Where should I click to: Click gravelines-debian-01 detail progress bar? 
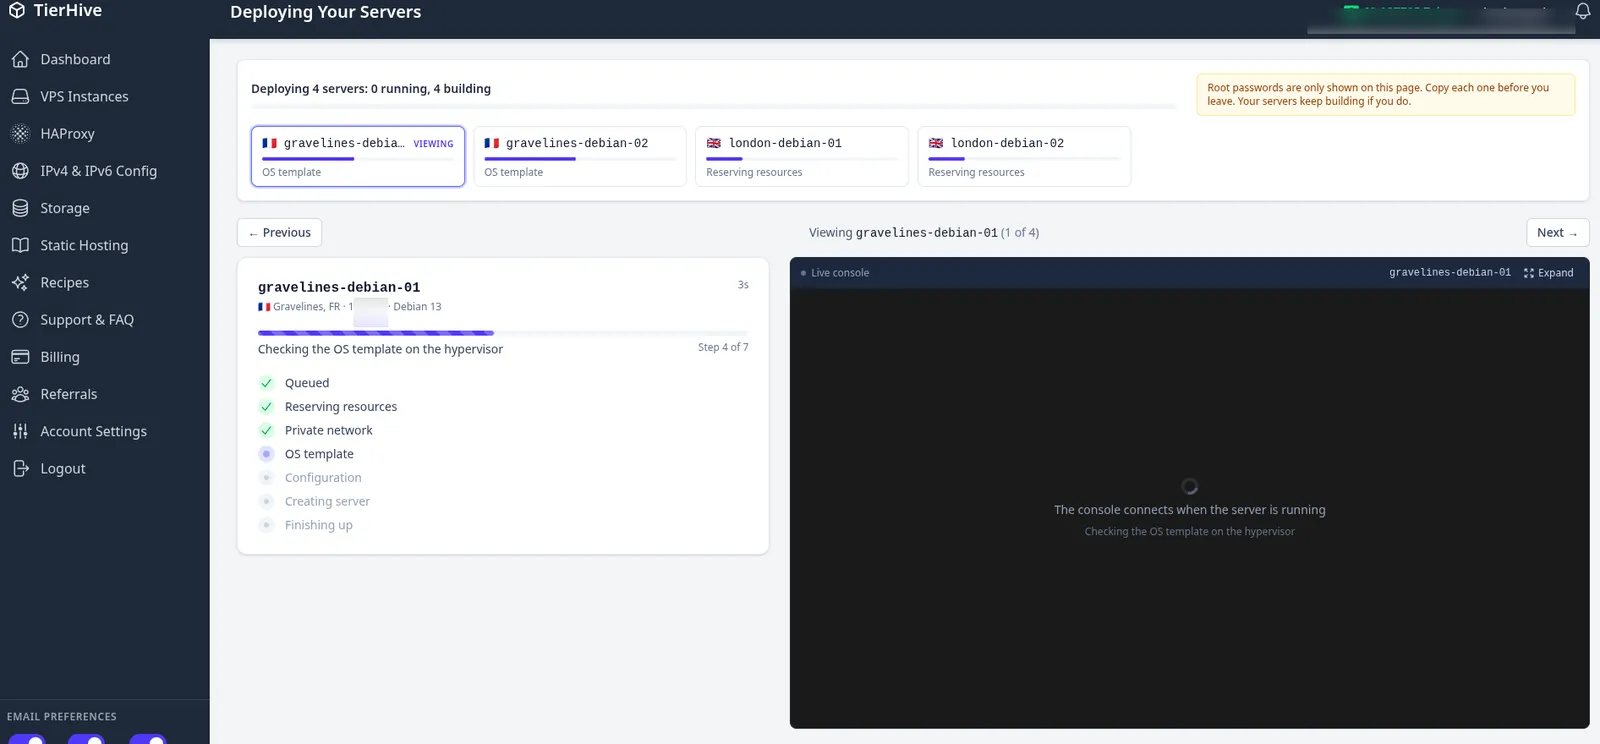click(x=503, y=333)
